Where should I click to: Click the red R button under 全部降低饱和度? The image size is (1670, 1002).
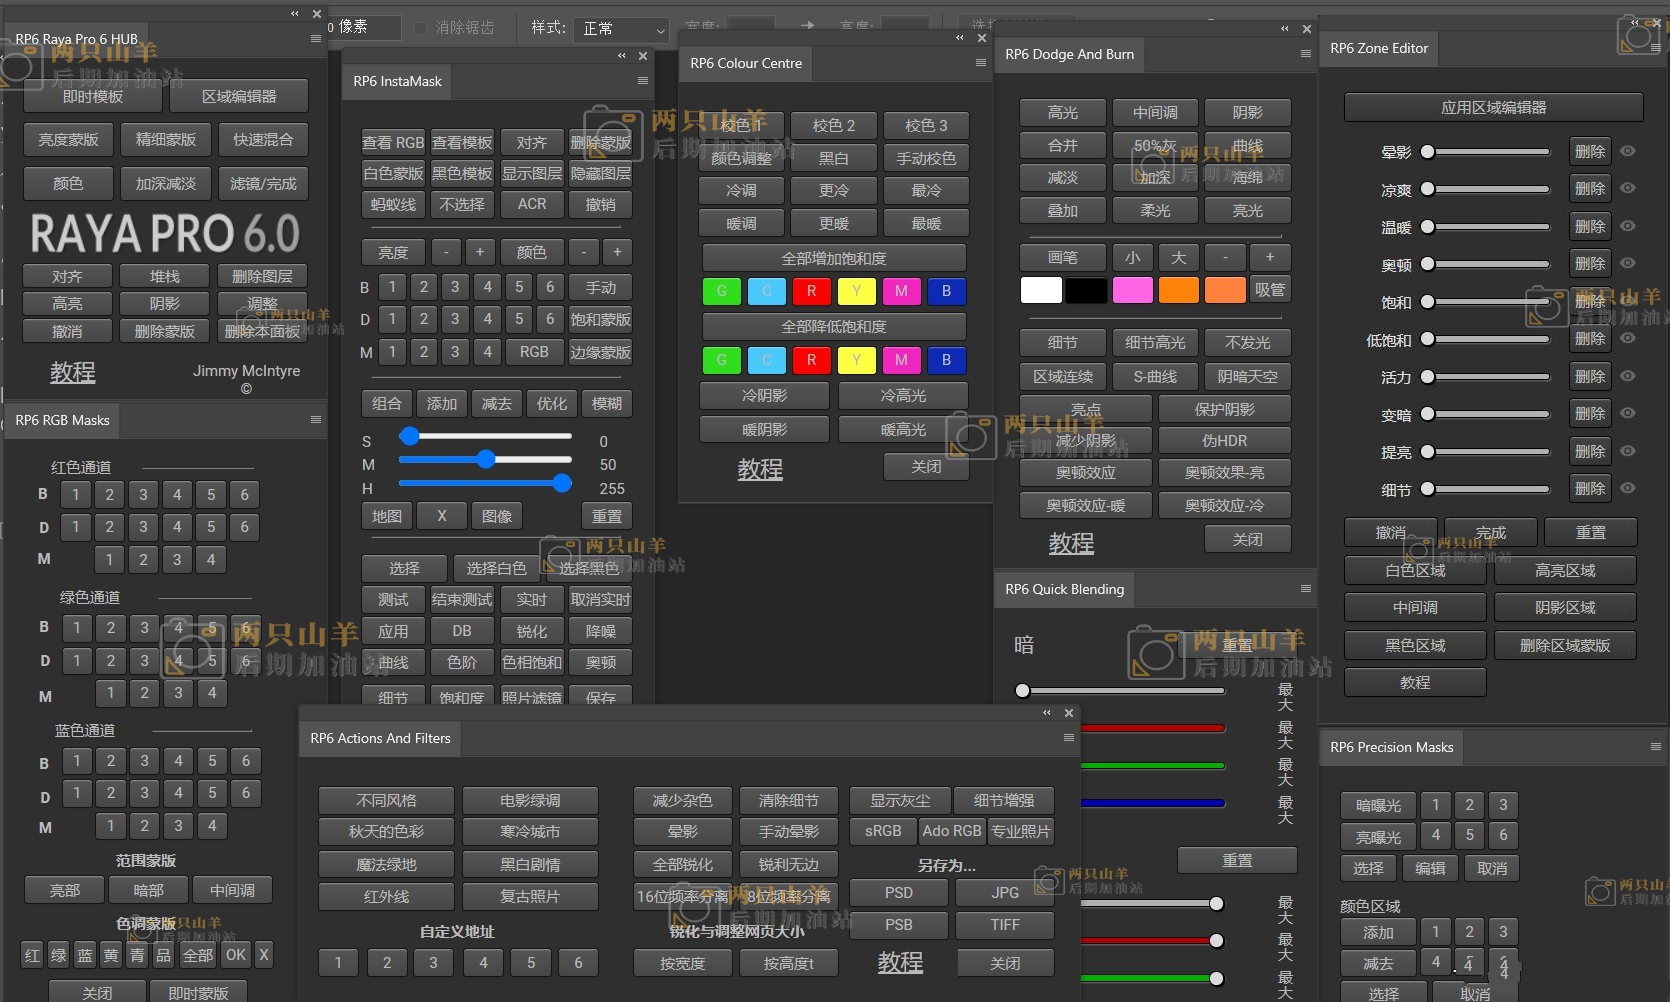[811, 359]
